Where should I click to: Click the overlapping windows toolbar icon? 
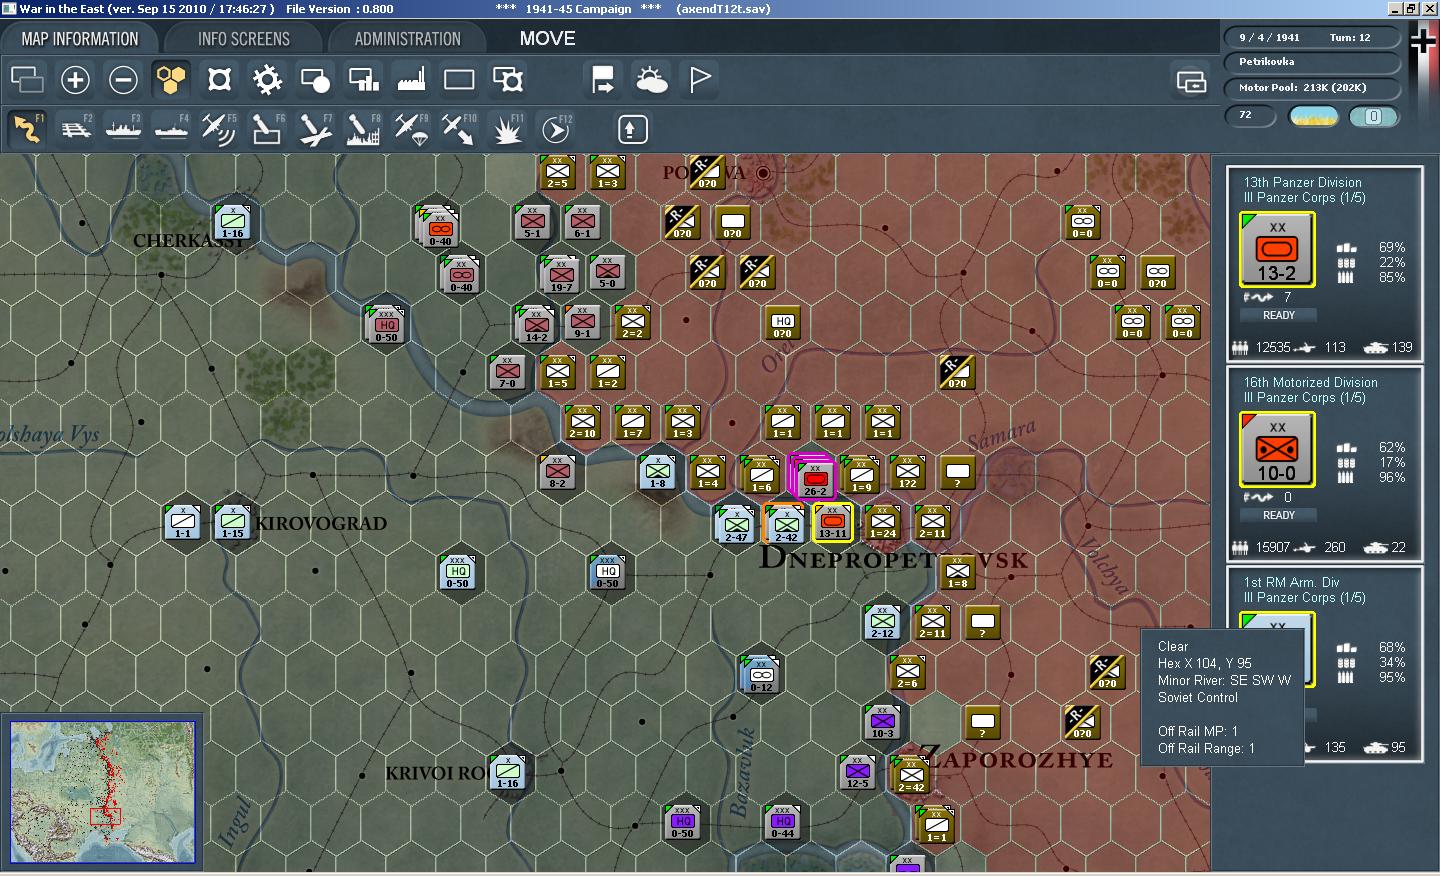(27, 79)
